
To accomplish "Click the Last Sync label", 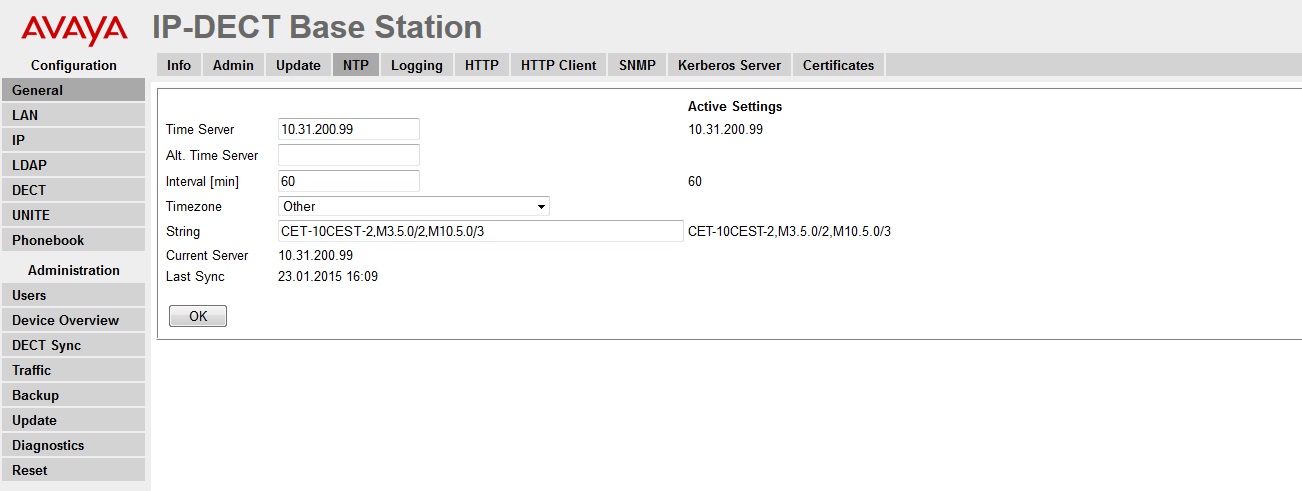I will (195, 276).
